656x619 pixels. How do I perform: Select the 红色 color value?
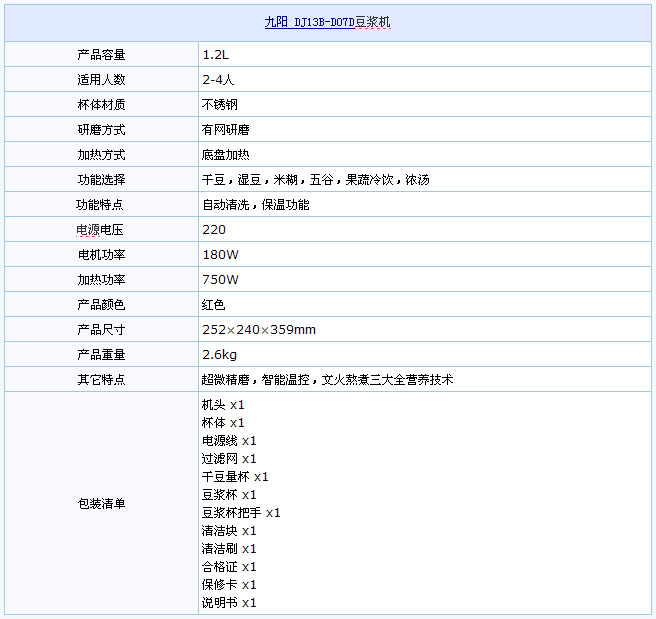[213, 304]
